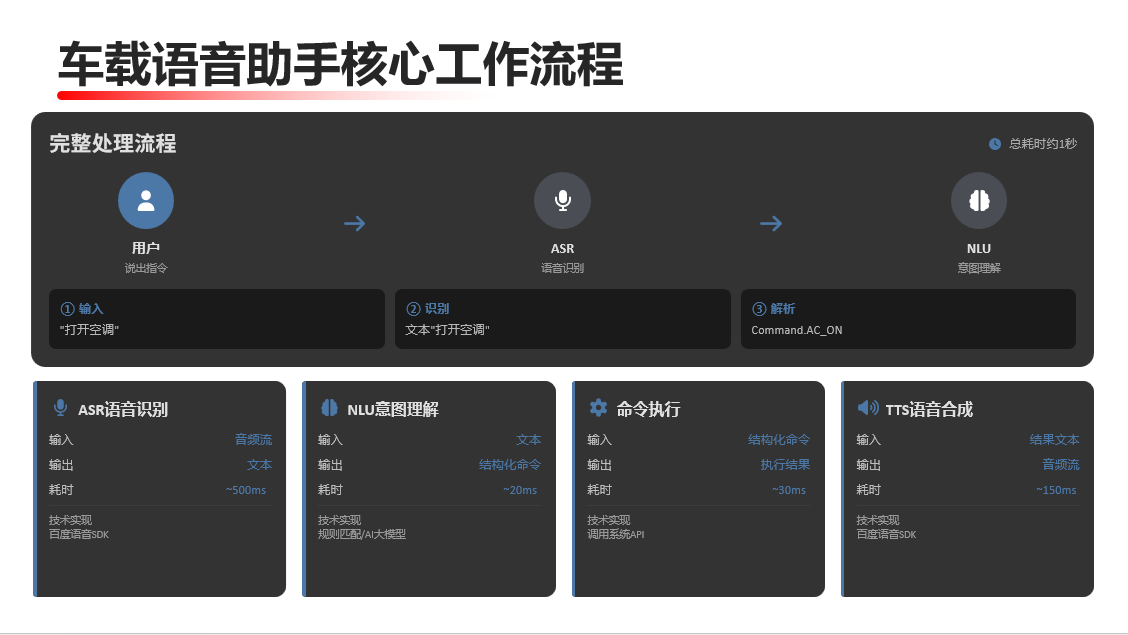This screenshot has width=1128, height=635.
Task: Click 结构化命令 input value in 命令执行 card
Action: point(779,439)
